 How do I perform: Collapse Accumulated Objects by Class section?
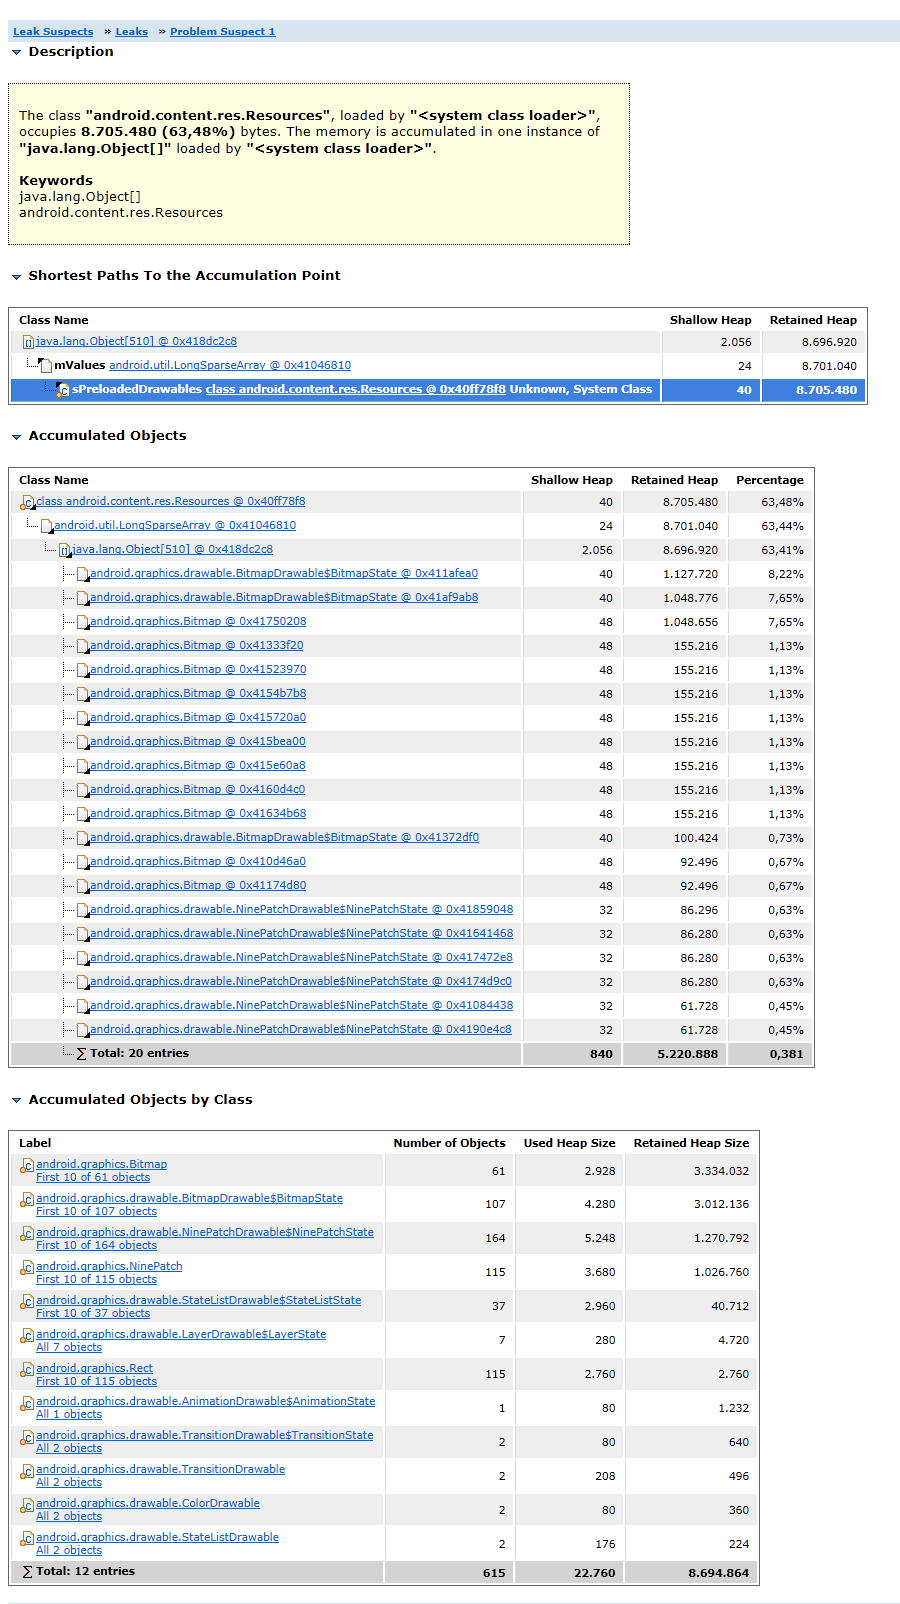16,1100
